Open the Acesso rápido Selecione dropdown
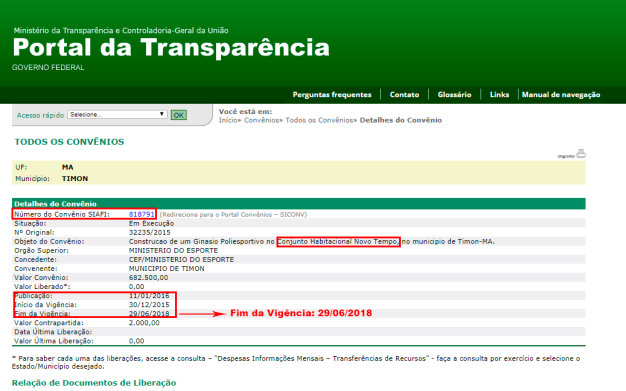 point(117,115)
